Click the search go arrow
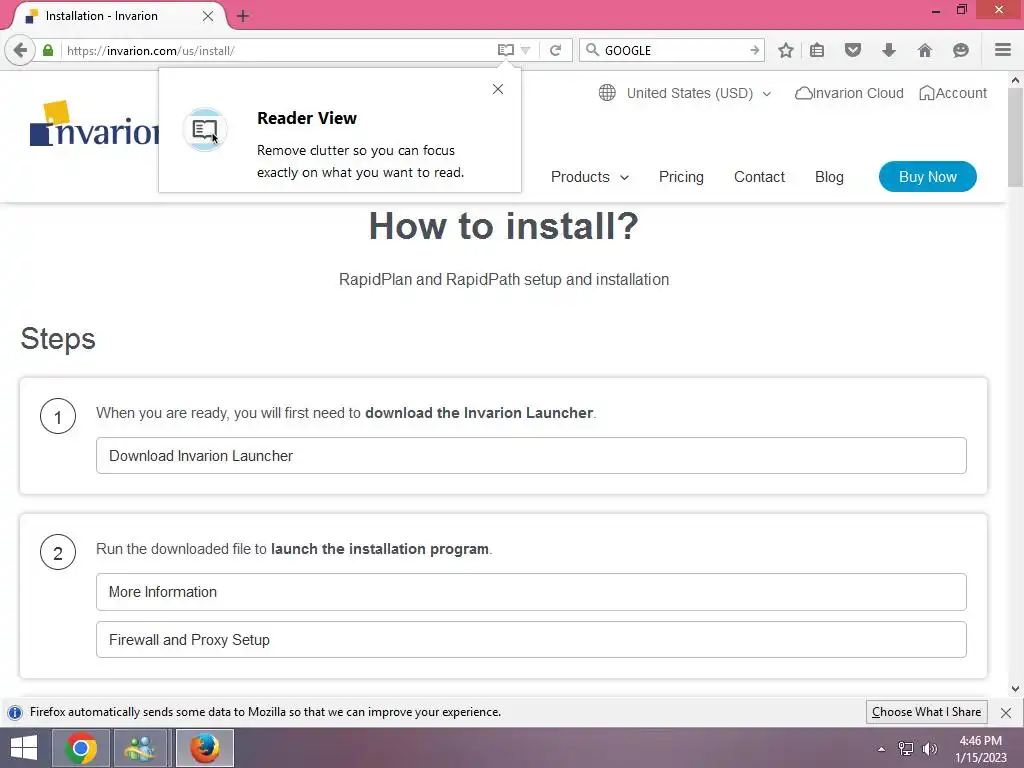Image resolution: width=1024 pixels, height=768 pixels. [754, 50]
